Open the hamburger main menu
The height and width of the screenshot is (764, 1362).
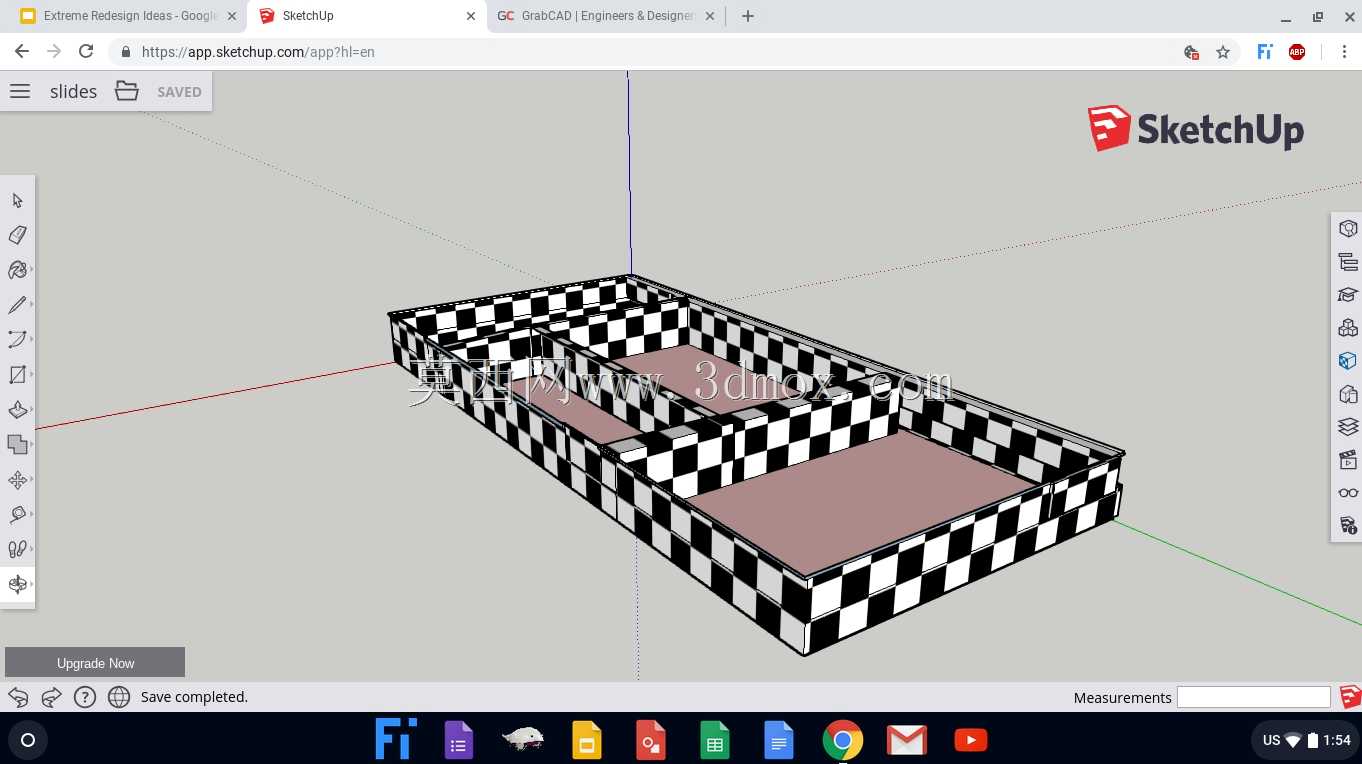click(x=20, y=91)
